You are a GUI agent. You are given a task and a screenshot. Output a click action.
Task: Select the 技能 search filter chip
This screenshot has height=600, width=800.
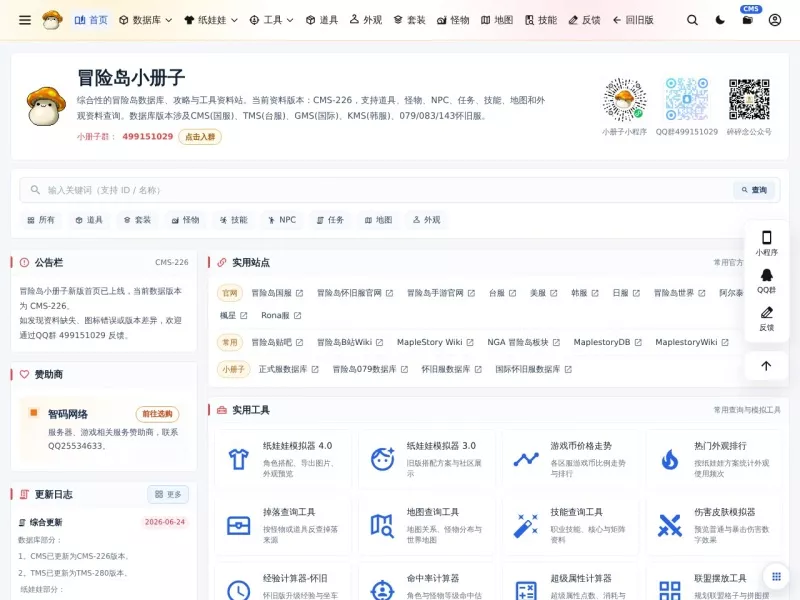pos(234,220)
